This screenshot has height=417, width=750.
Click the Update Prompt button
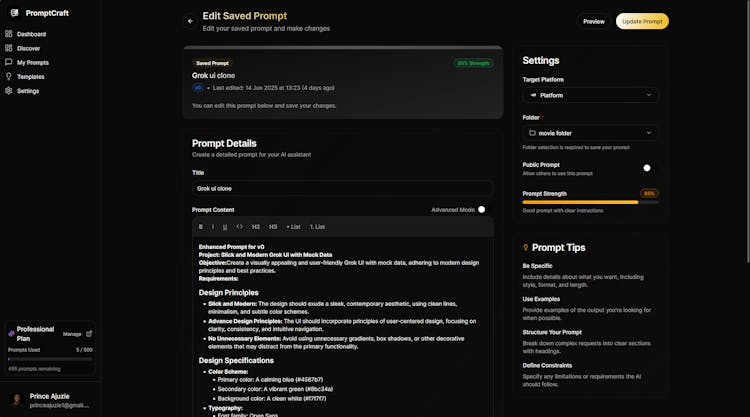tap(642, 21)
